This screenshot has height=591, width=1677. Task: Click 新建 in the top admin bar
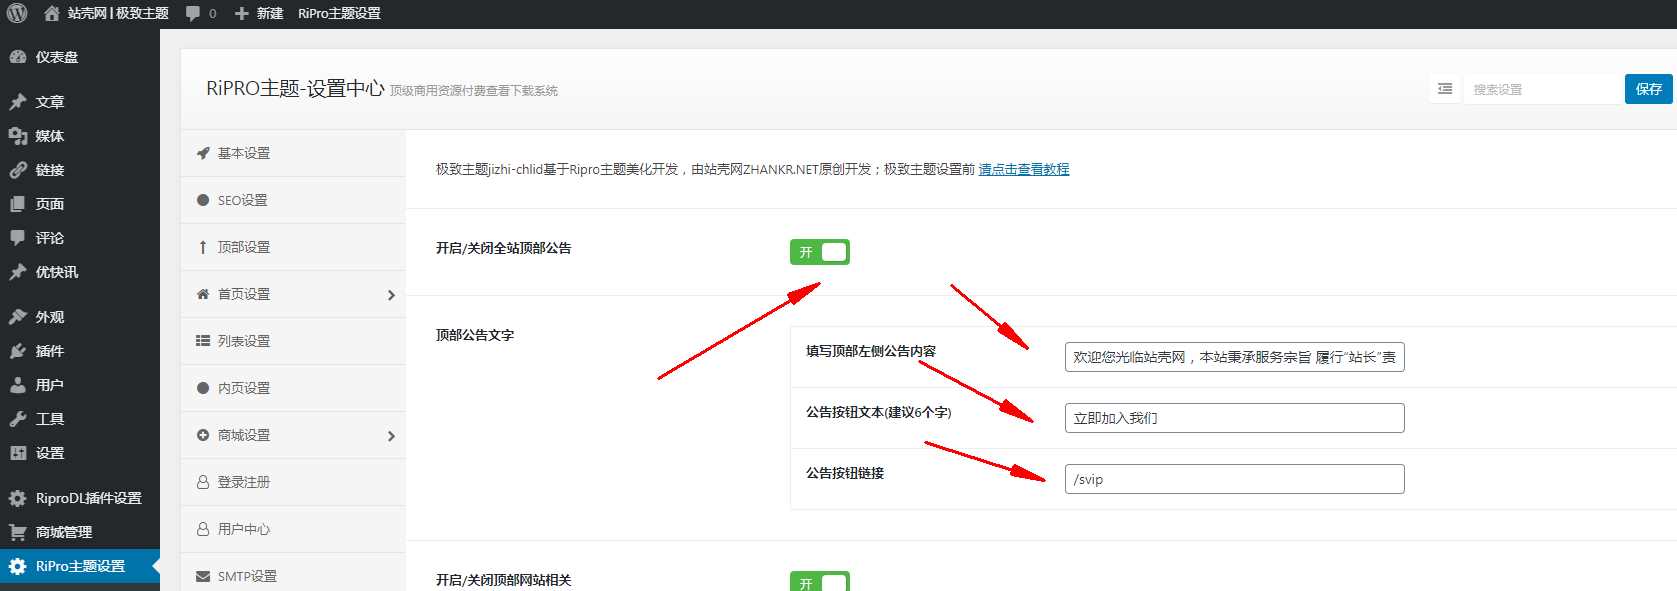270,14
